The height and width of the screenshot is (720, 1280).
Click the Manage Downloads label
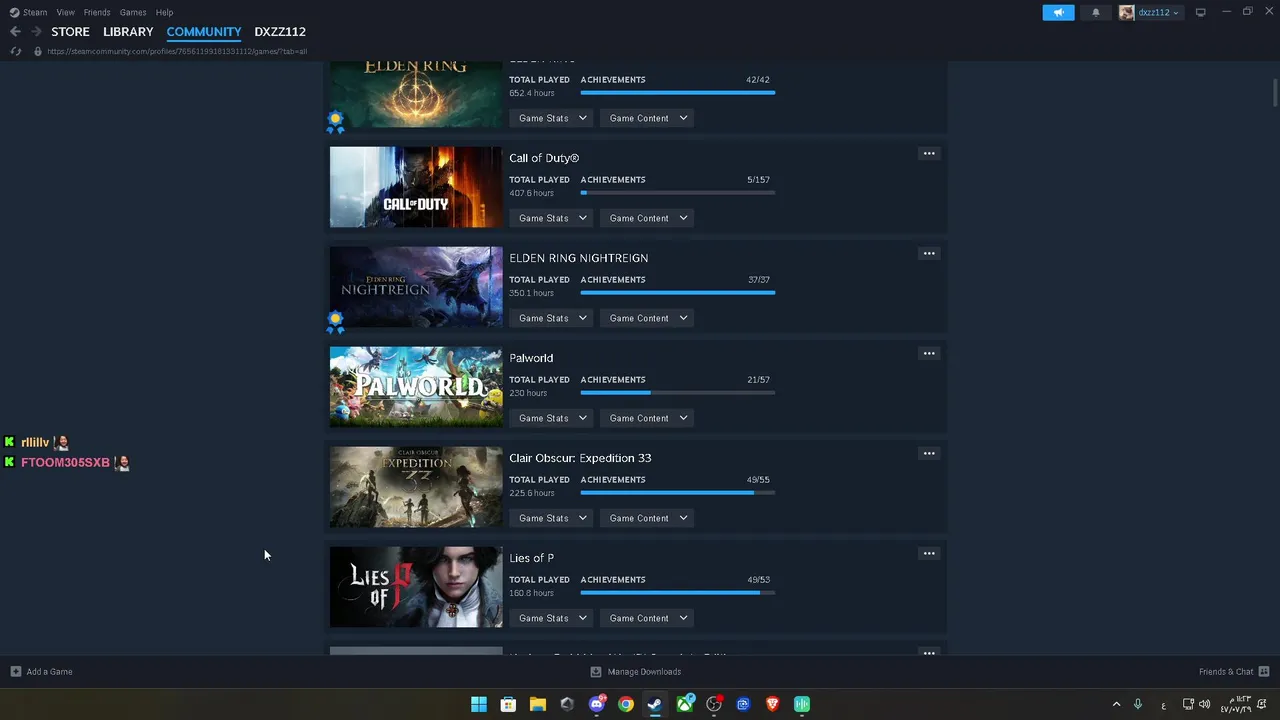point(644,672)
